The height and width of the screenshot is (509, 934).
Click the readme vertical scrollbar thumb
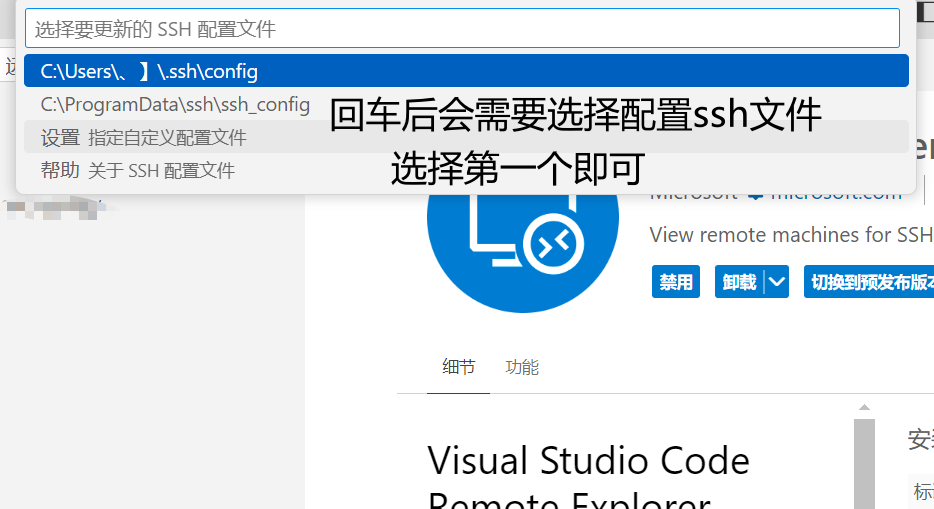(864, 464)
